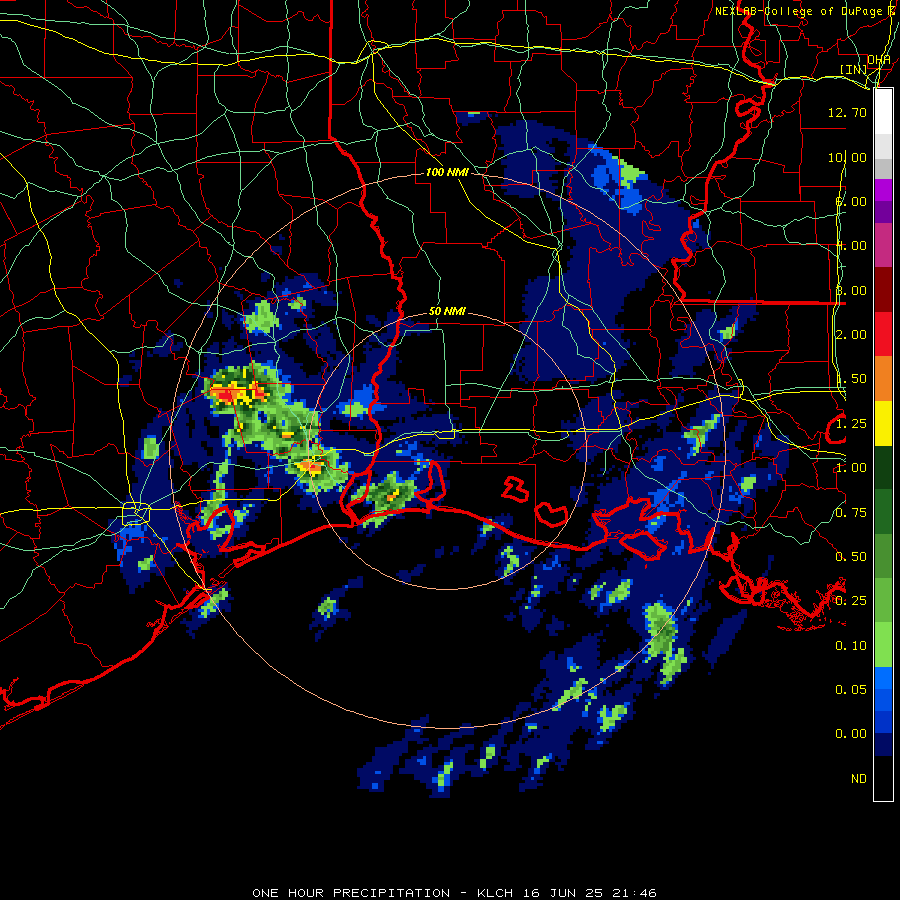Click the 50 NMI range ring label
The image size is (900, 900).
point(447,311)
